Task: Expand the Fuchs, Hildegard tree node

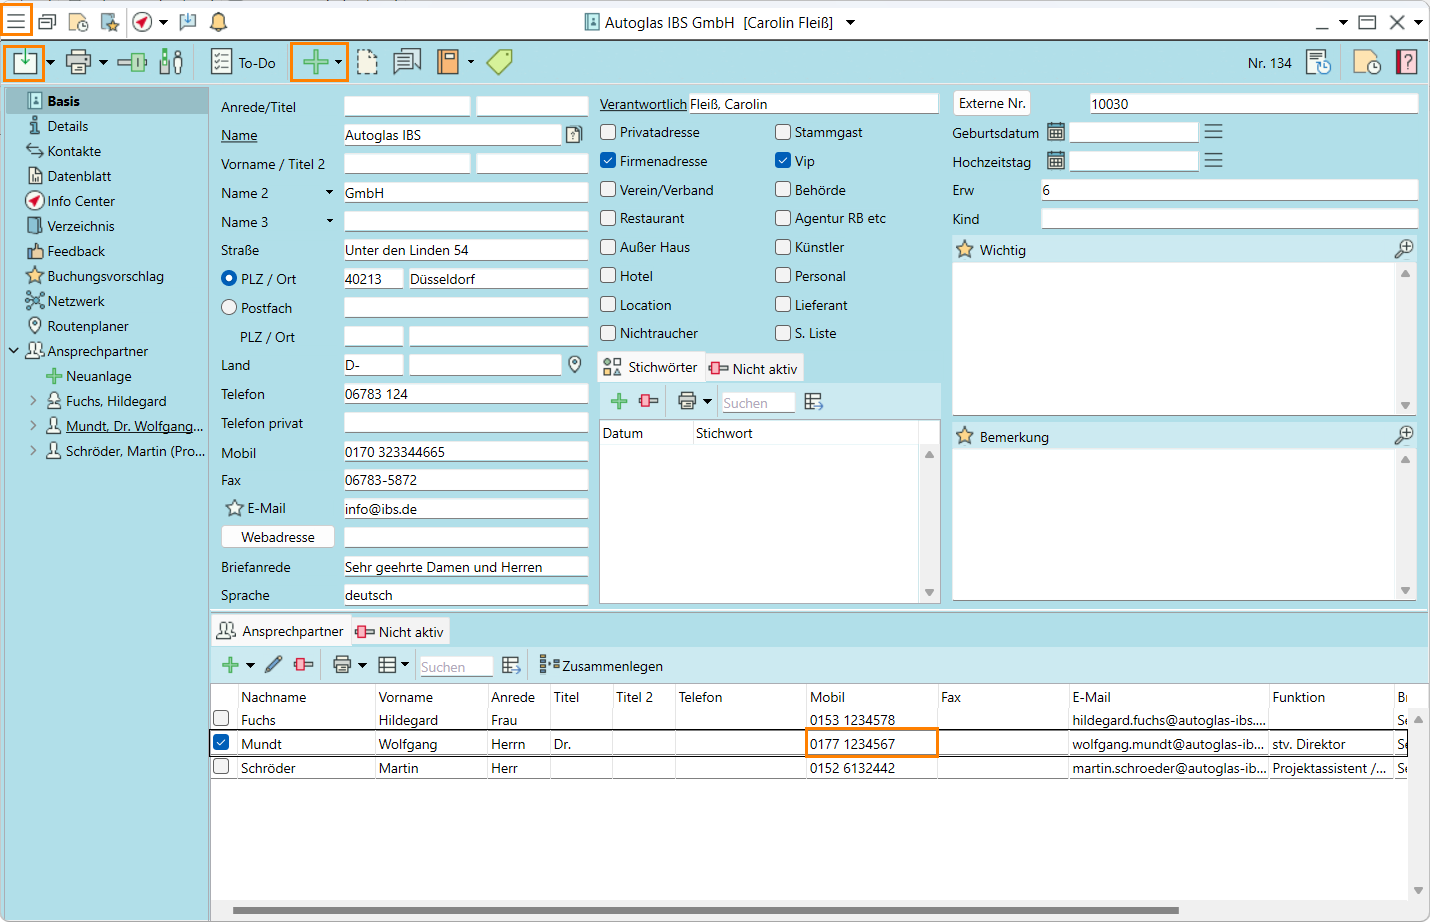Action: [x=33, y=401]
